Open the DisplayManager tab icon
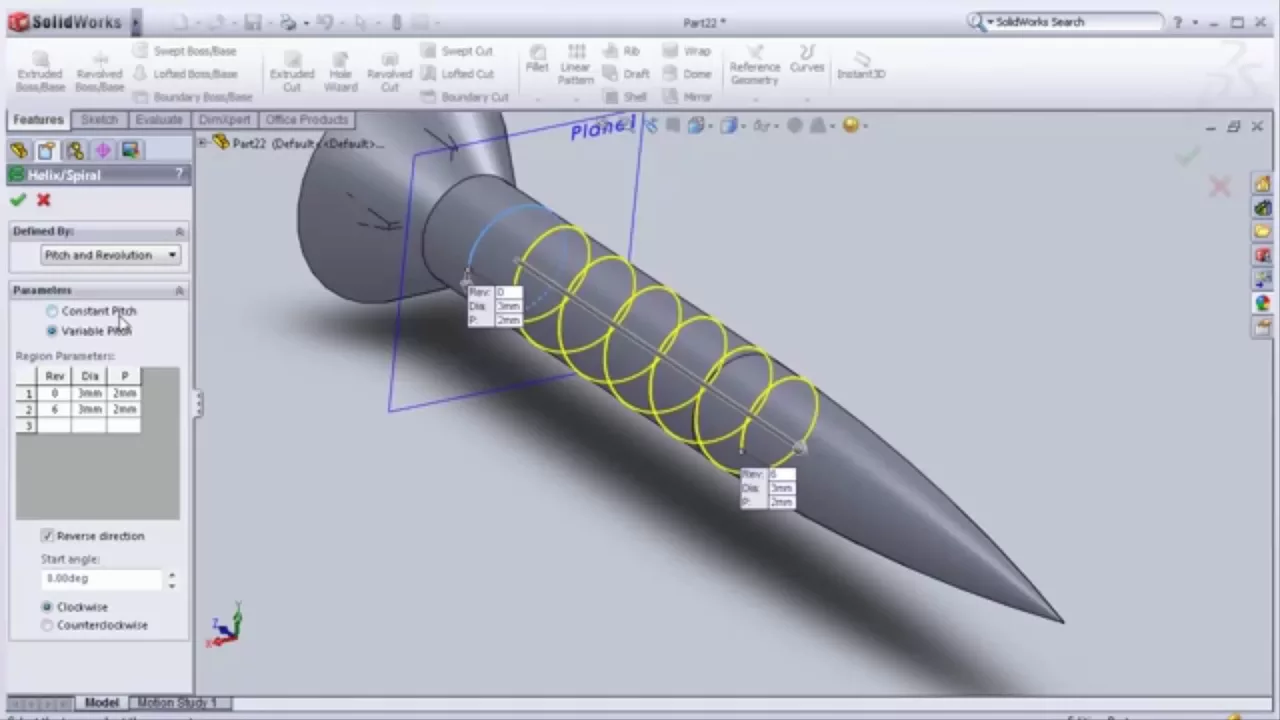1280x720 pixels. (130, 150)
